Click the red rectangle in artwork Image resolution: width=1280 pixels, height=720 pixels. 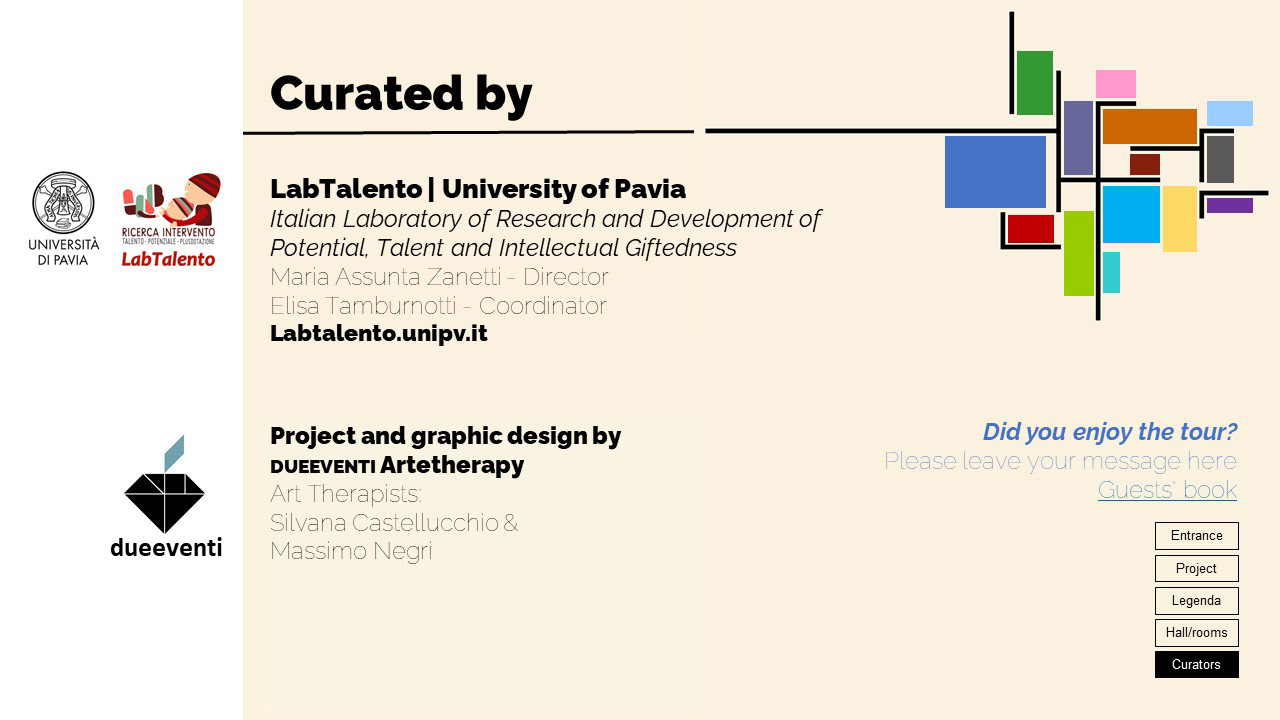1030,229
